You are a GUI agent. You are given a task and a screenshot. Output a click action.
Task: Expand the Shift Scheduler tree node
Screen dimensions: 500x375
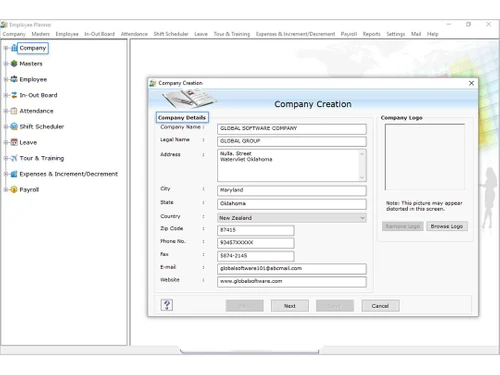[6, 126]
